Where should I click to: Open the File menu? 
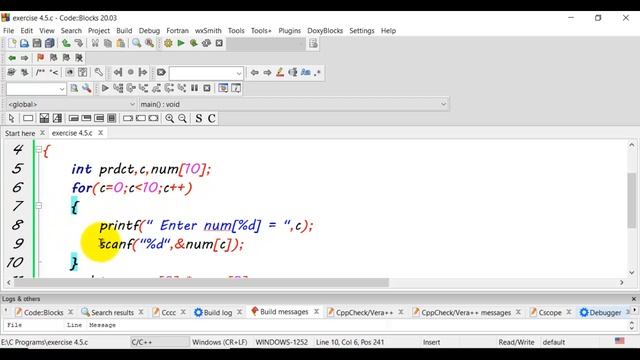[9, 31]
